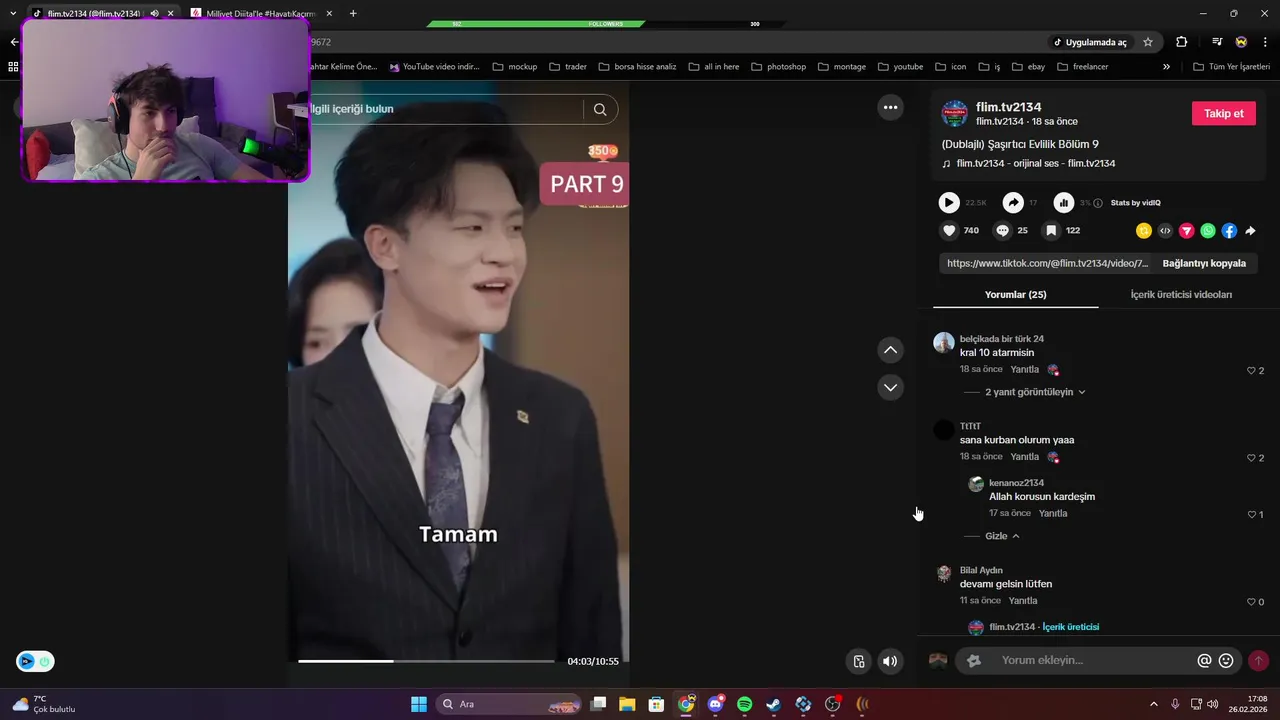Like the video with heart icon

(949, 230)
